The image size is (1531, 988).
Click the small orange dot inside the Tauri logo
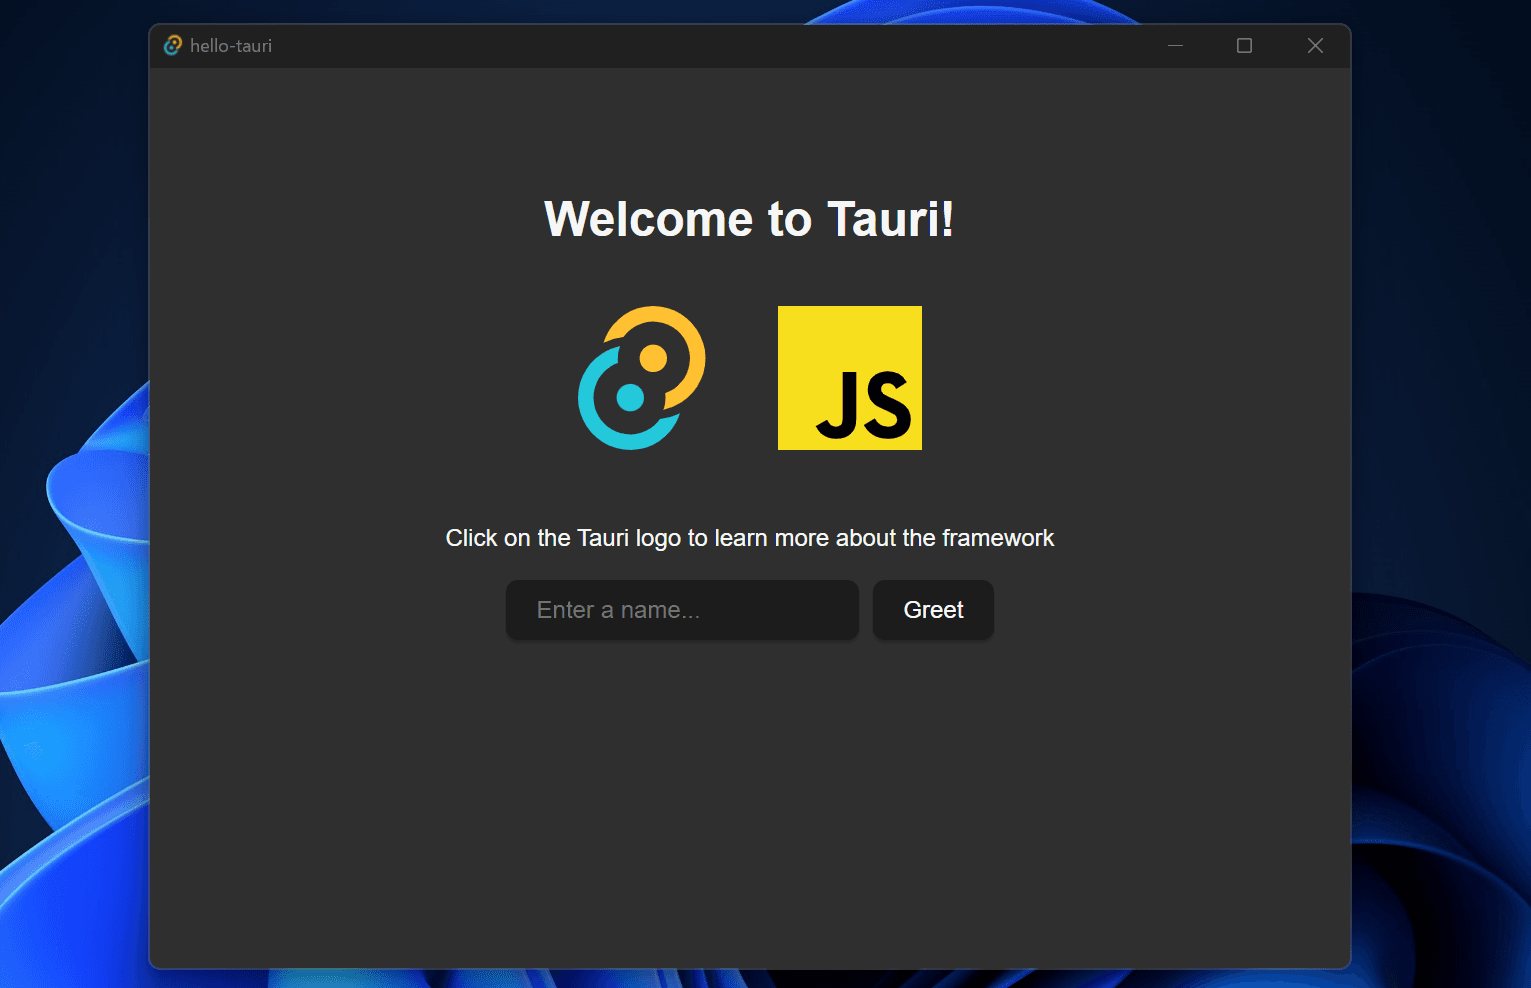655,356
